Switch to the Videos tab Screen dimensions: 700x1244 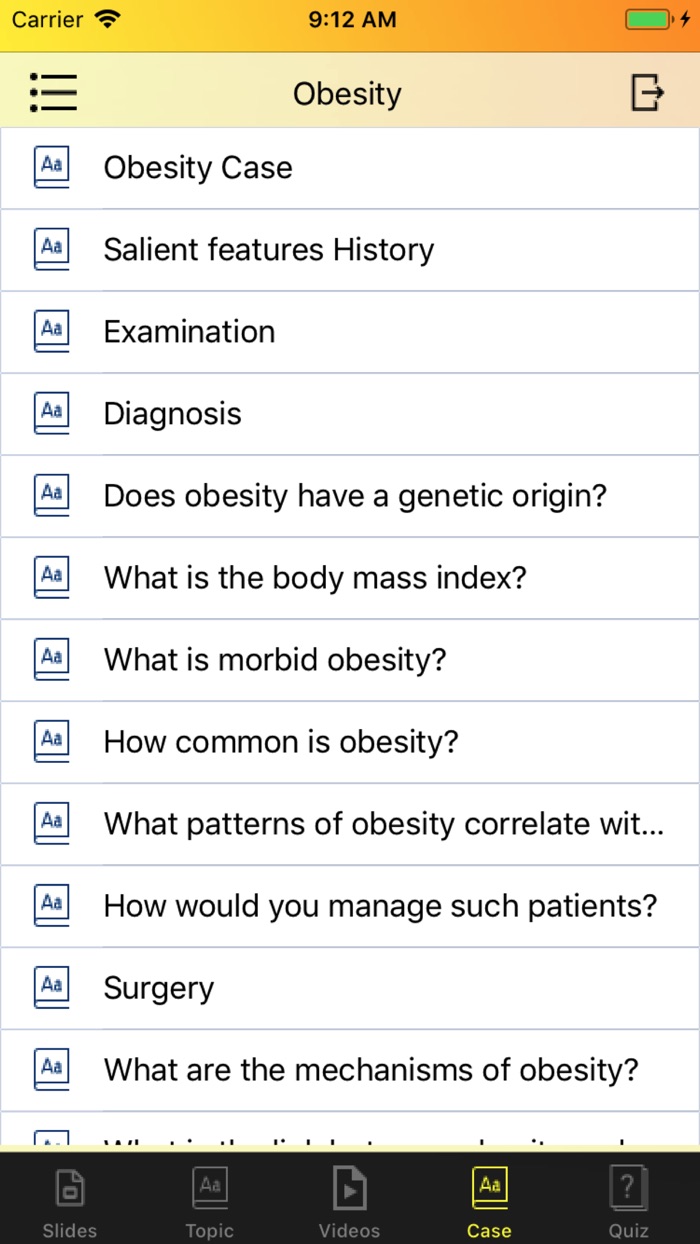349,1200
